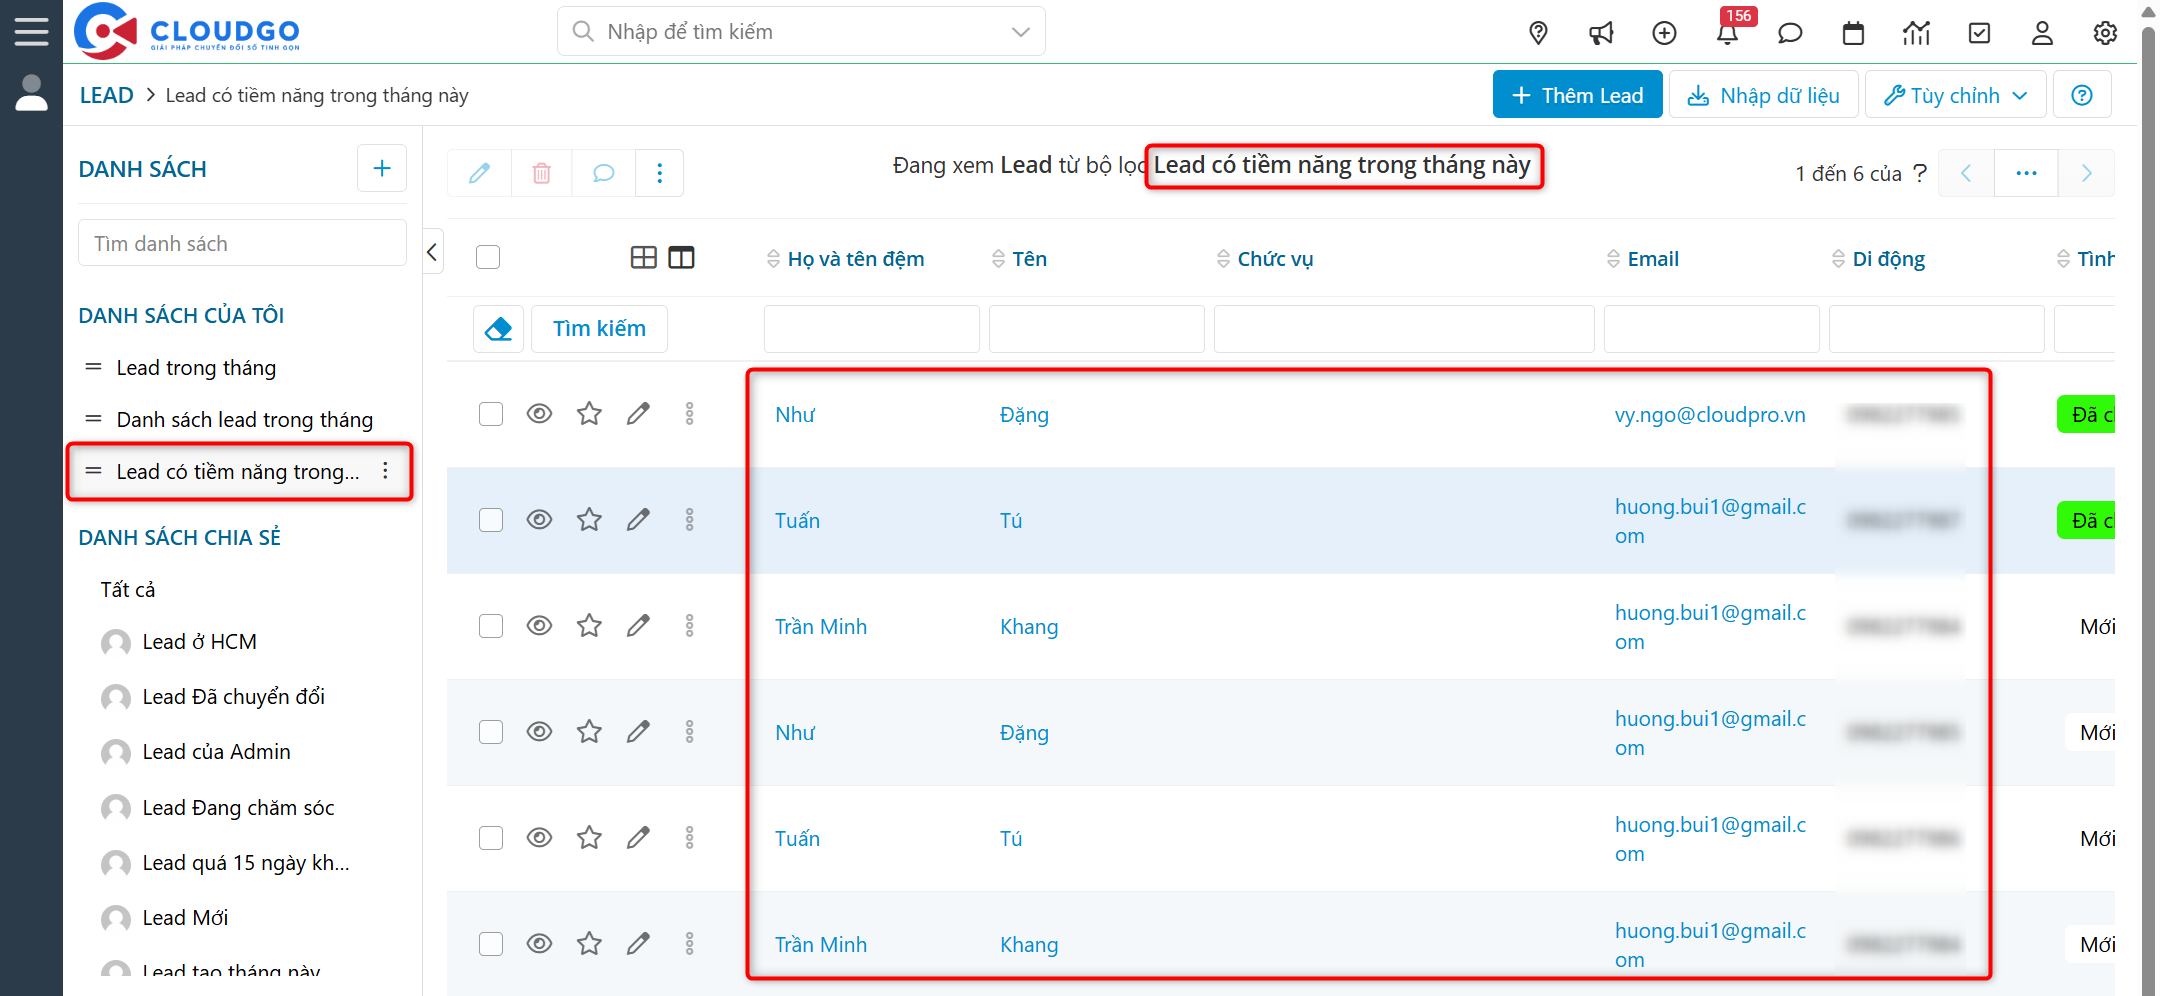Toggle the select-all leads checkbox
The image size is (2160, 996).
488,257
